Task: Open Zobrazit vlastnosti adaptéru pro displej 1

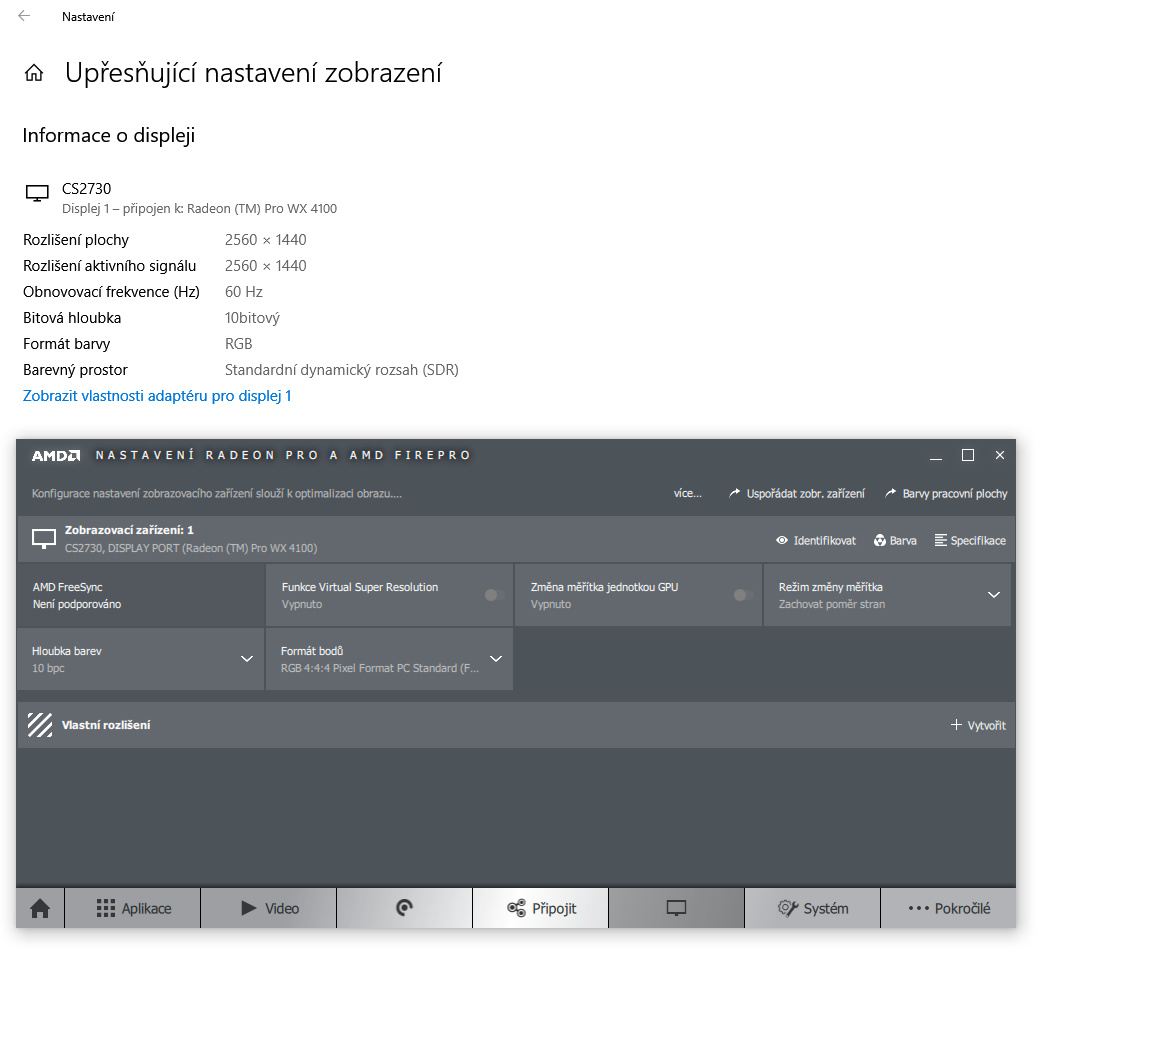Action: 157,396
